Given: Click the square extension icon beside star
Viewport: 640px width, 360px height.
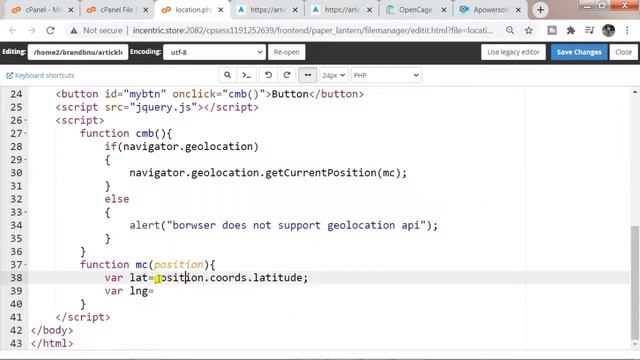Looking at the screenshot, I should (552, 30).
